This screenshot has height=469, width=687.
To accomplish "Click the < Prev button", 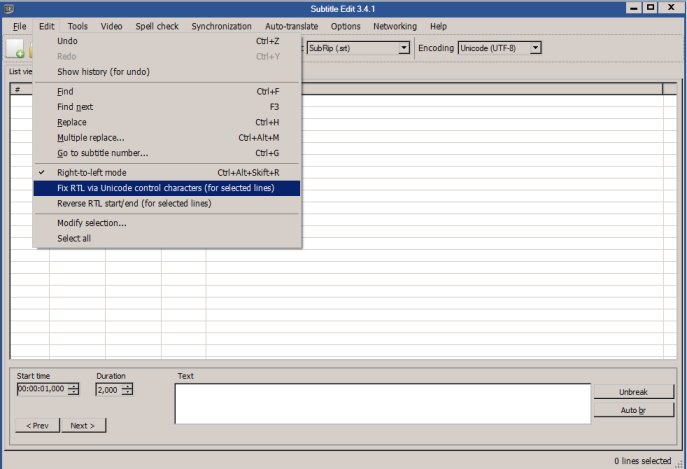I will click(37, 425).
